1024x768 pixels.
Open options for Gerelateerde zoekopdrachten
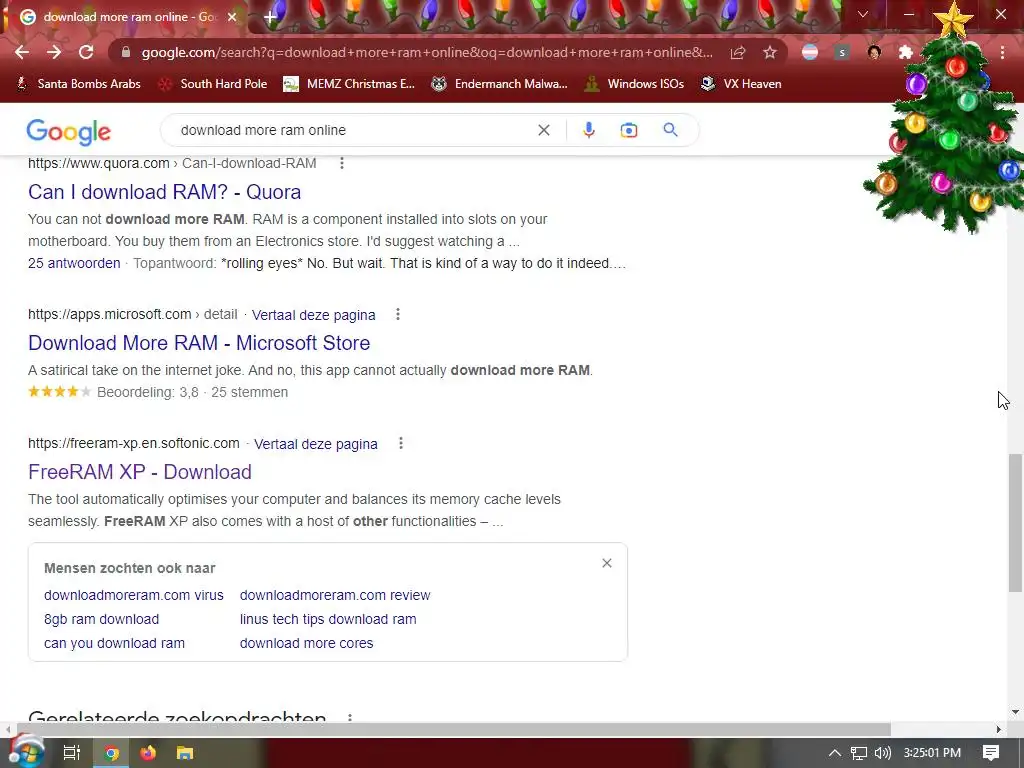pyautogui.click(x=350, y=718)
